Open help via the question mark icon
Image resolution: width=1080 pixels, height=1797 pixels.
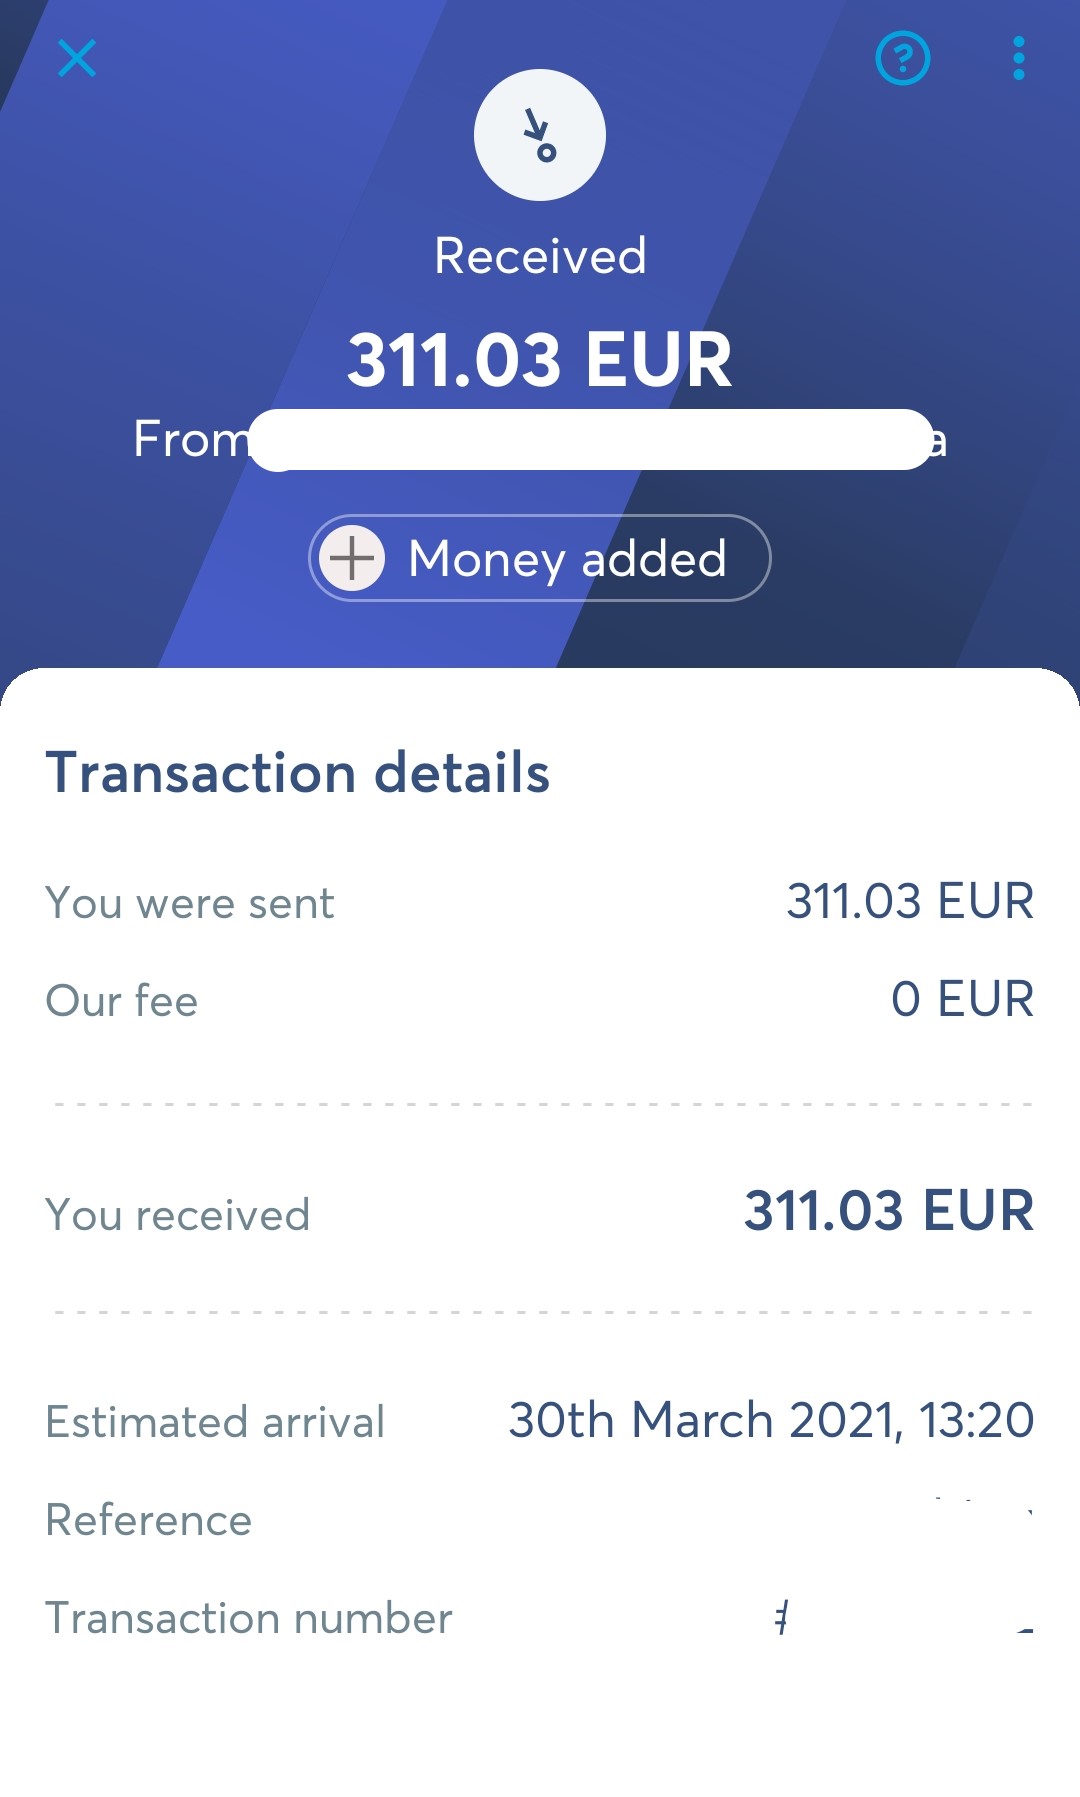903,58
